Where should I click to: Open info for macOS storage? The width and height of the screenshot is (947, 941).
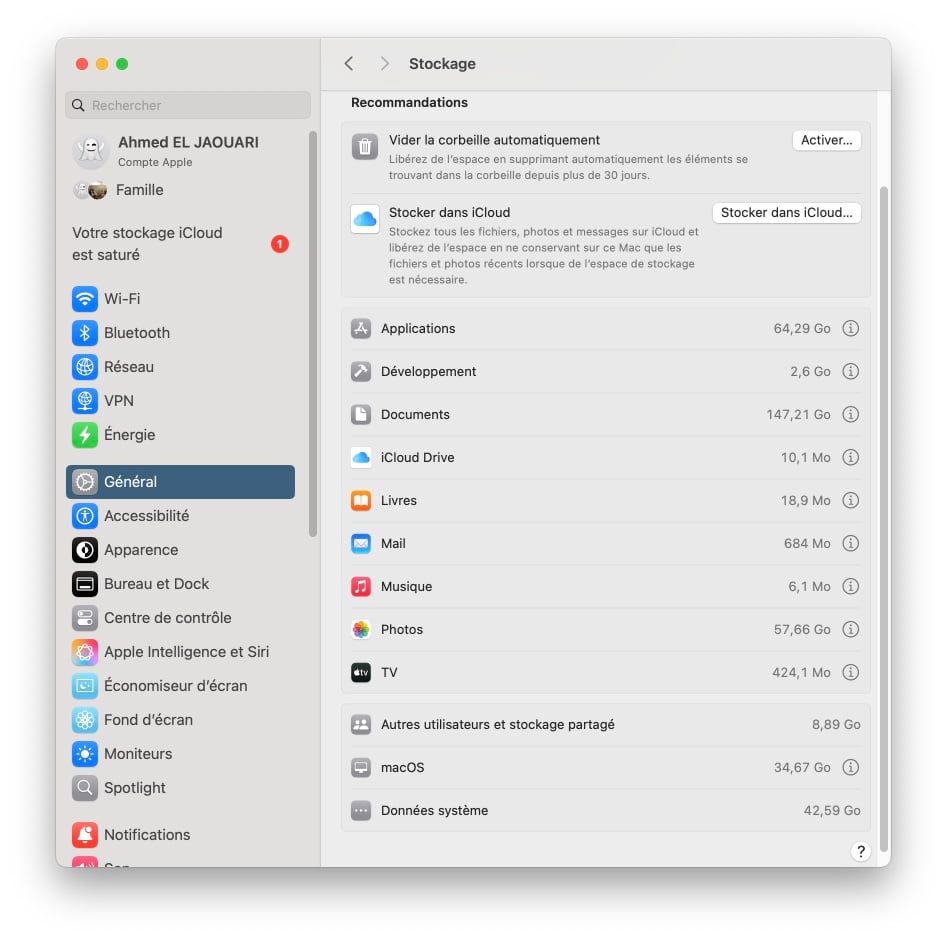[x=850, y=767]
